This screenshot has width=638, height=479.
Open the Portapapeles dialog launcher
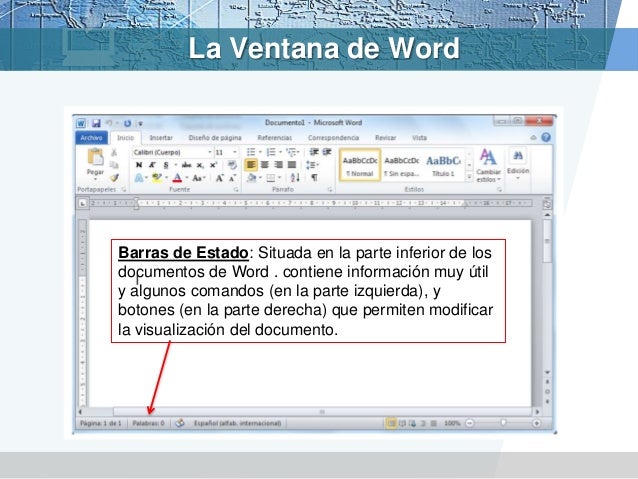click(124, 190)
